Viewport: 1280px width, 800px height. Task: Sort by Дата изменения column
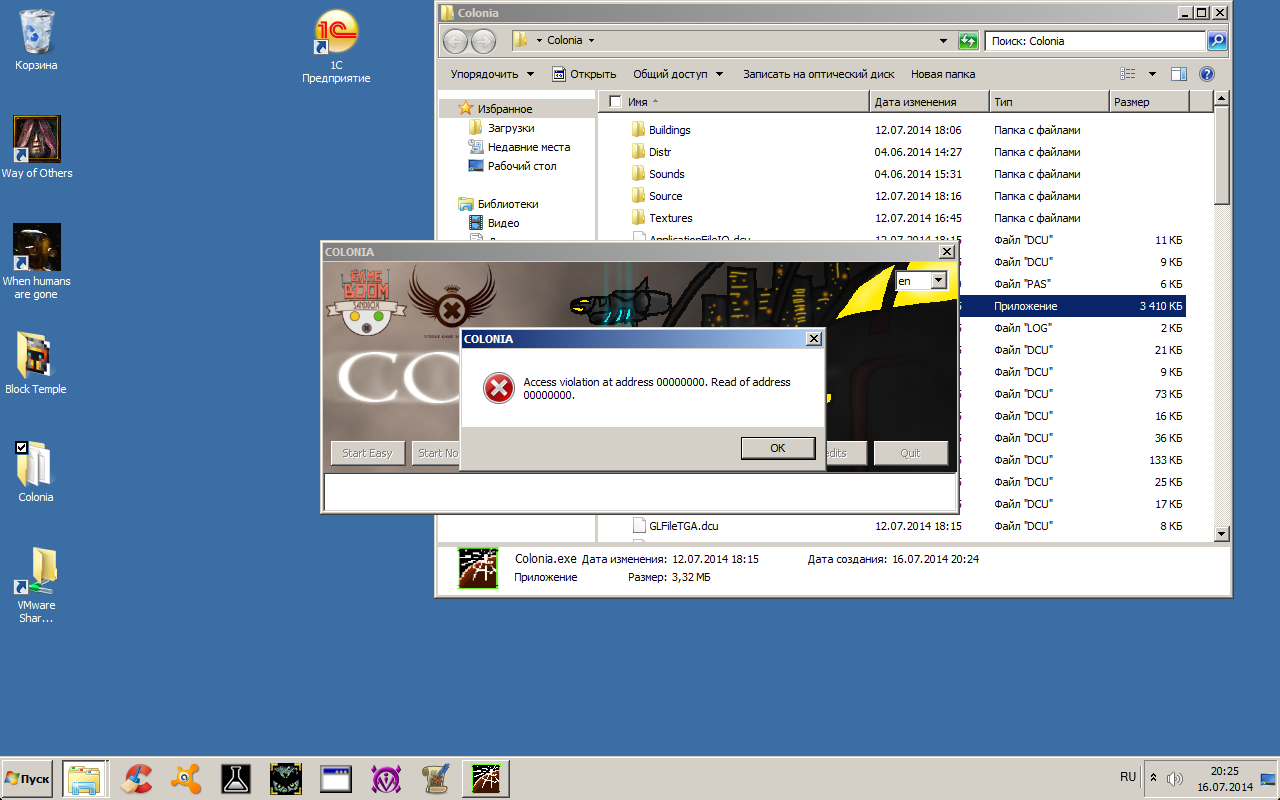(930, 102)
